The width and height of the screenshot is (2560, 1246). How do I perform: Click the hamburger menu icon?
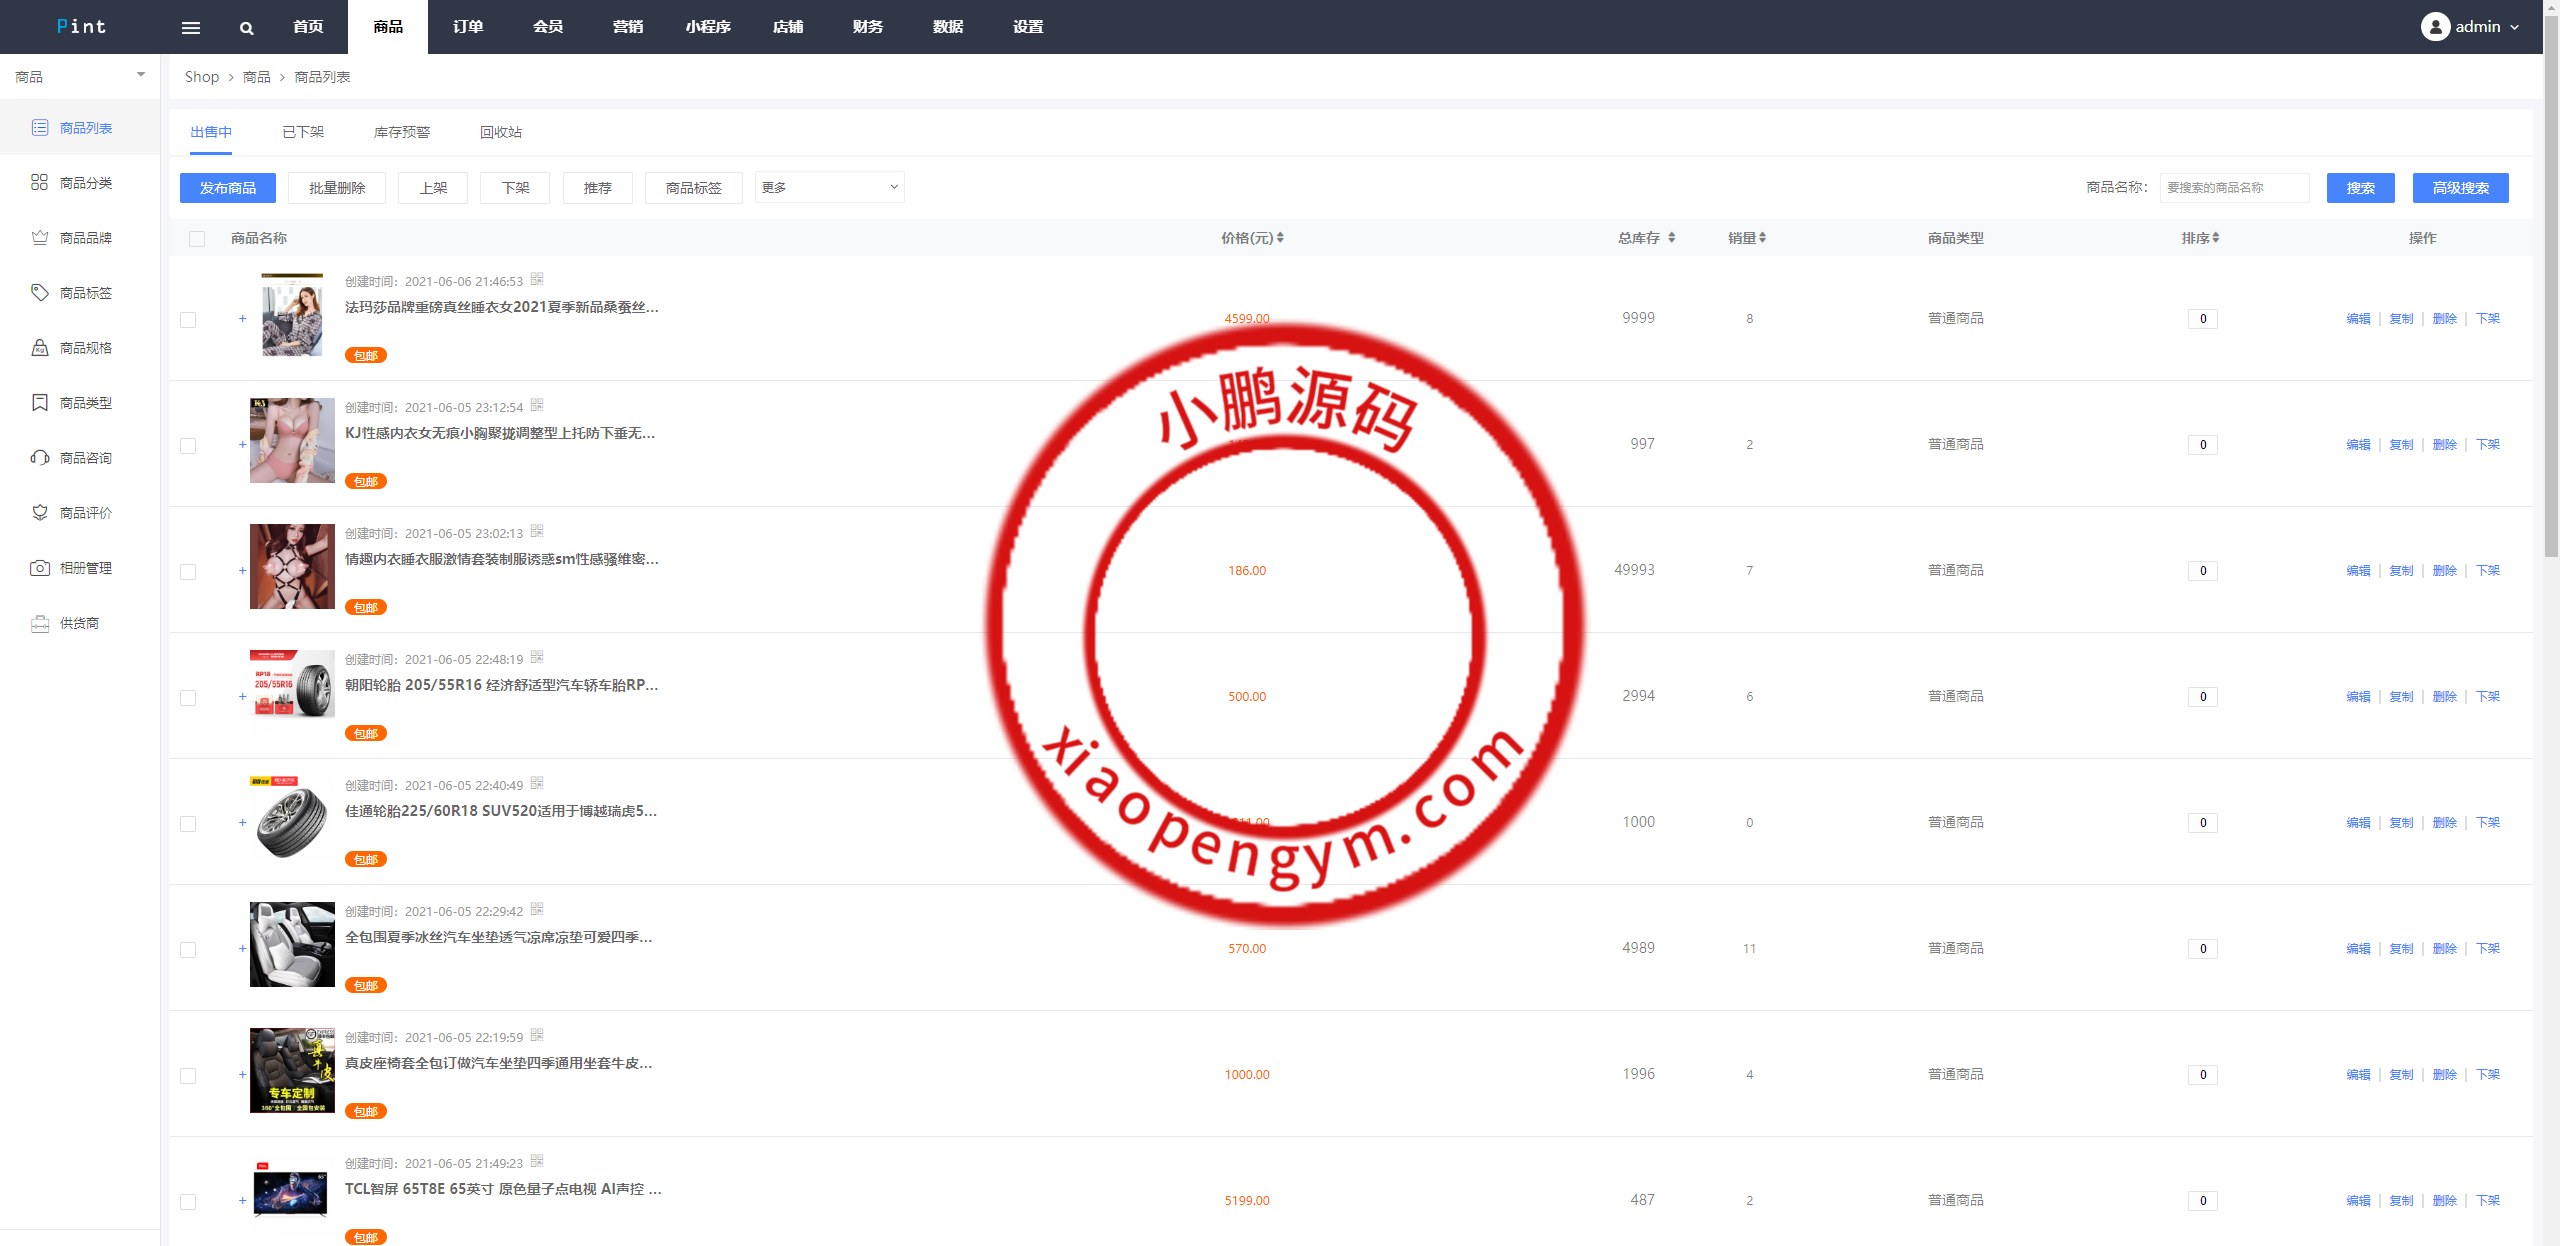(x=191, y=27)
